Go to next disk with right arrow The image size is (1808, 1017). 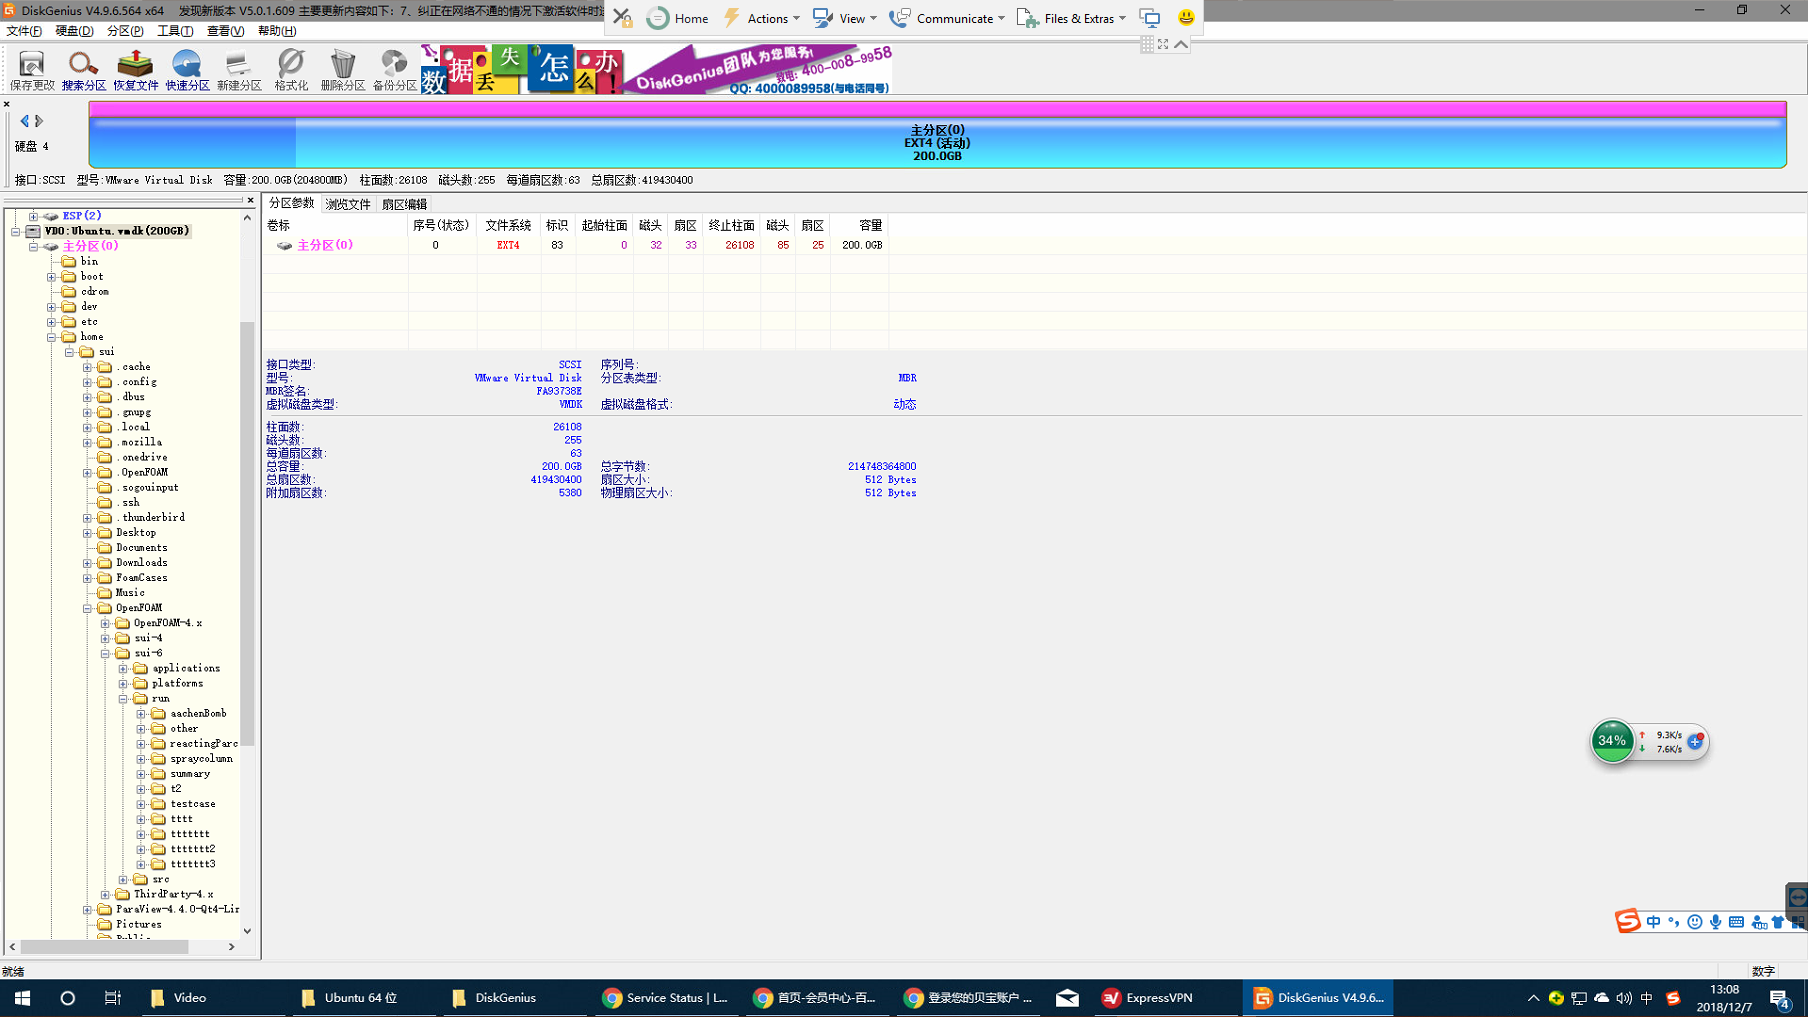[39, 121]
